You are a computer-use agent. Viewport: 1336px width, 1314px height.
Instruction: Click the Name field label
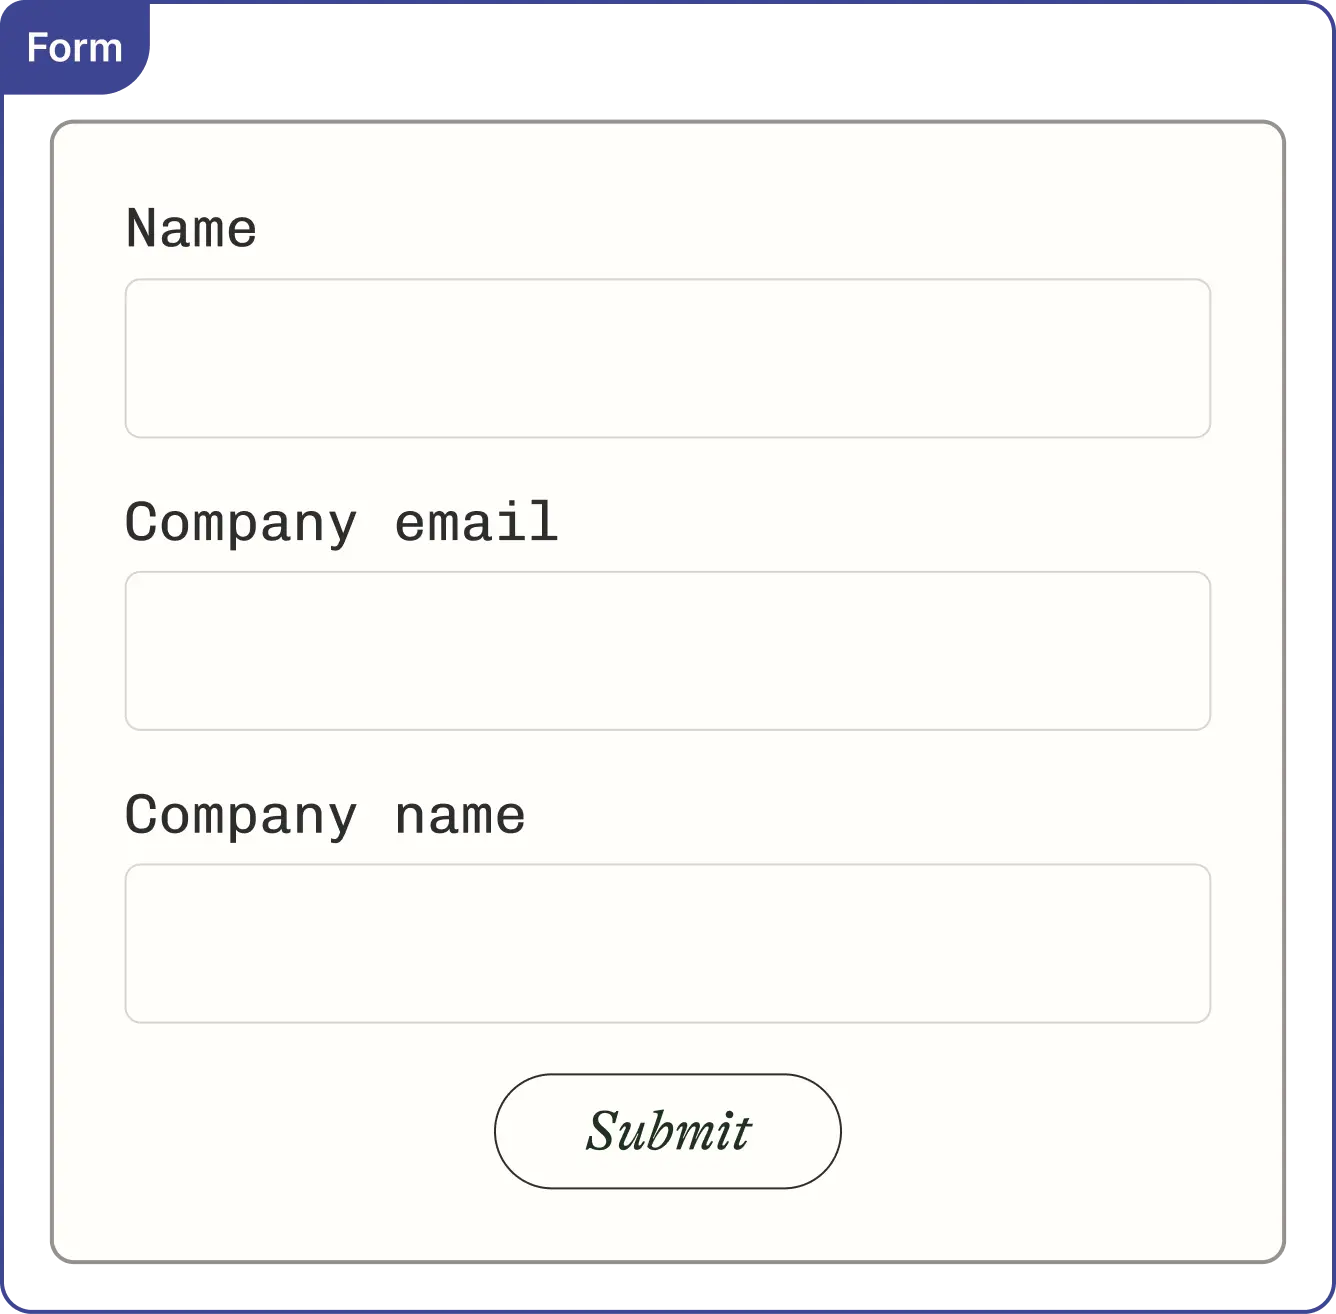pos(191,228)
